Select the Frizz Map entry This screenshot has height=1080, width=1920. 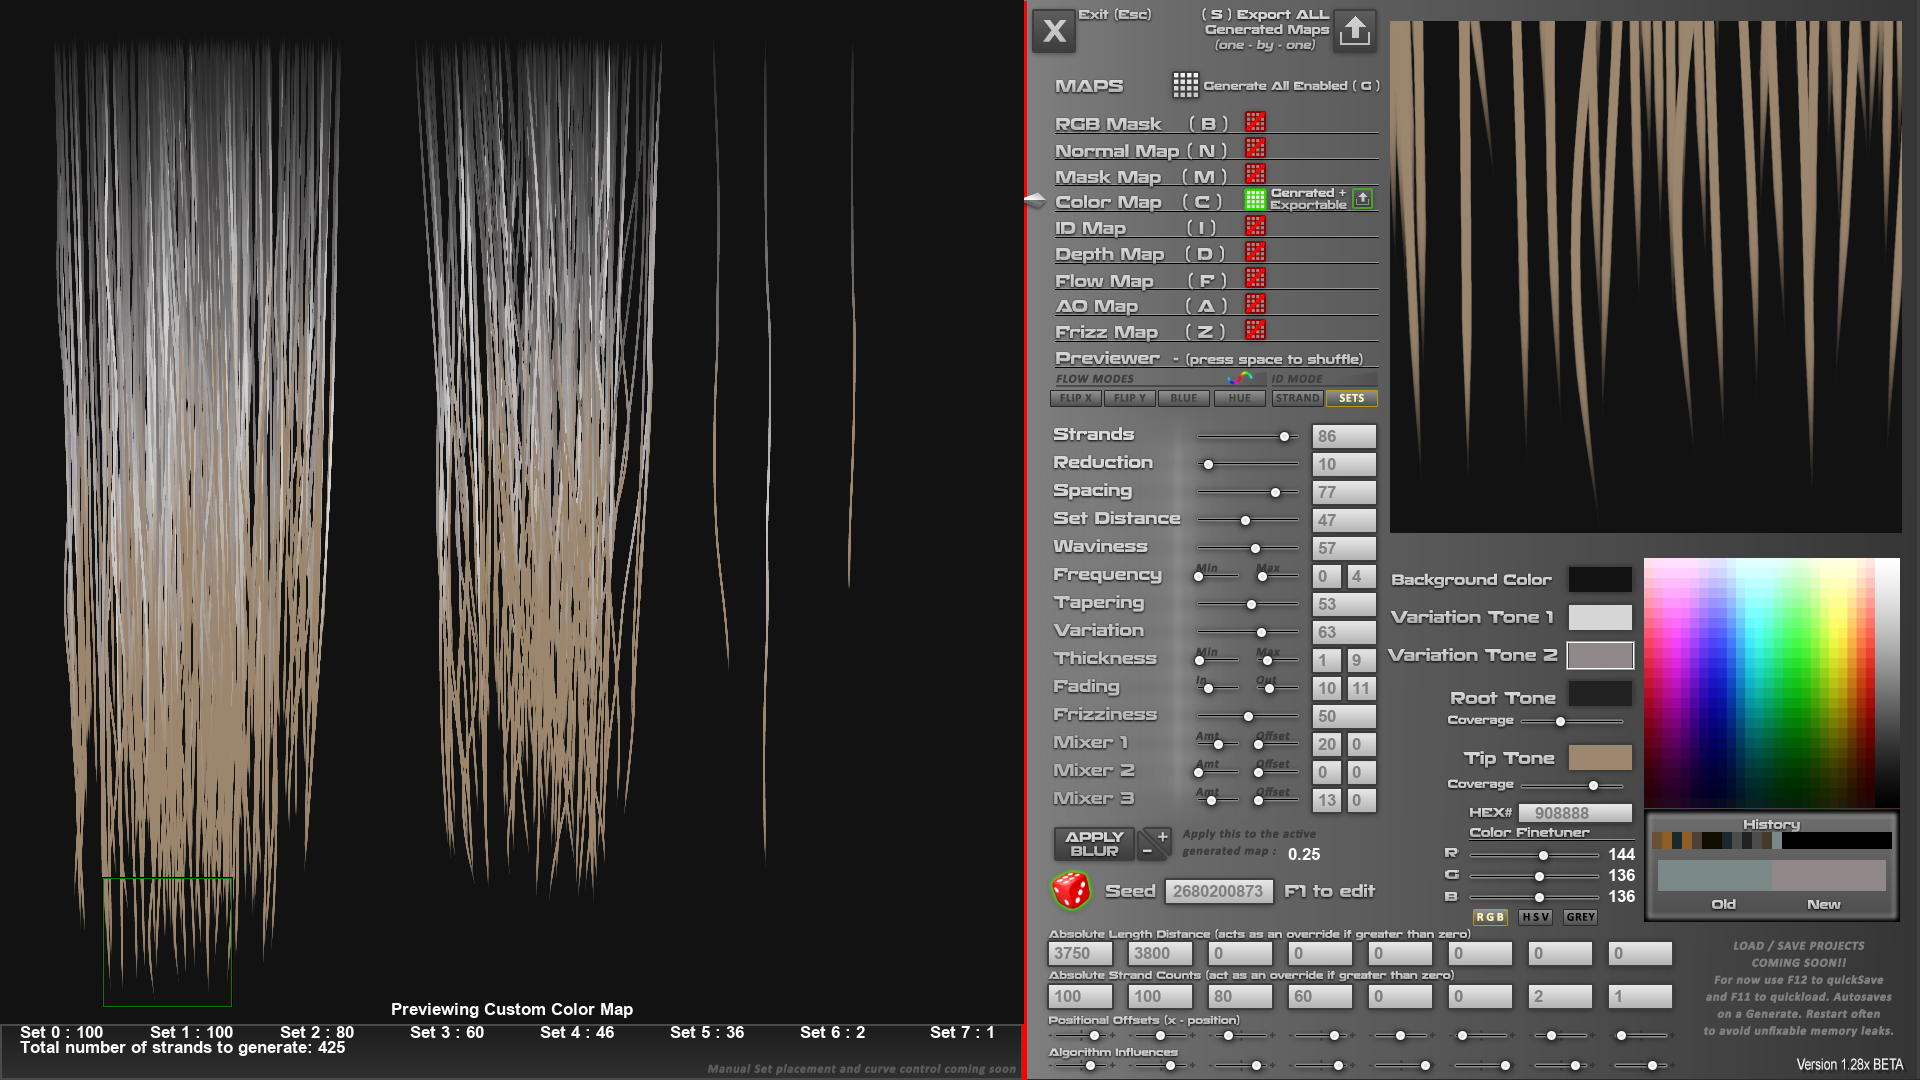(x=1140, y=333)
